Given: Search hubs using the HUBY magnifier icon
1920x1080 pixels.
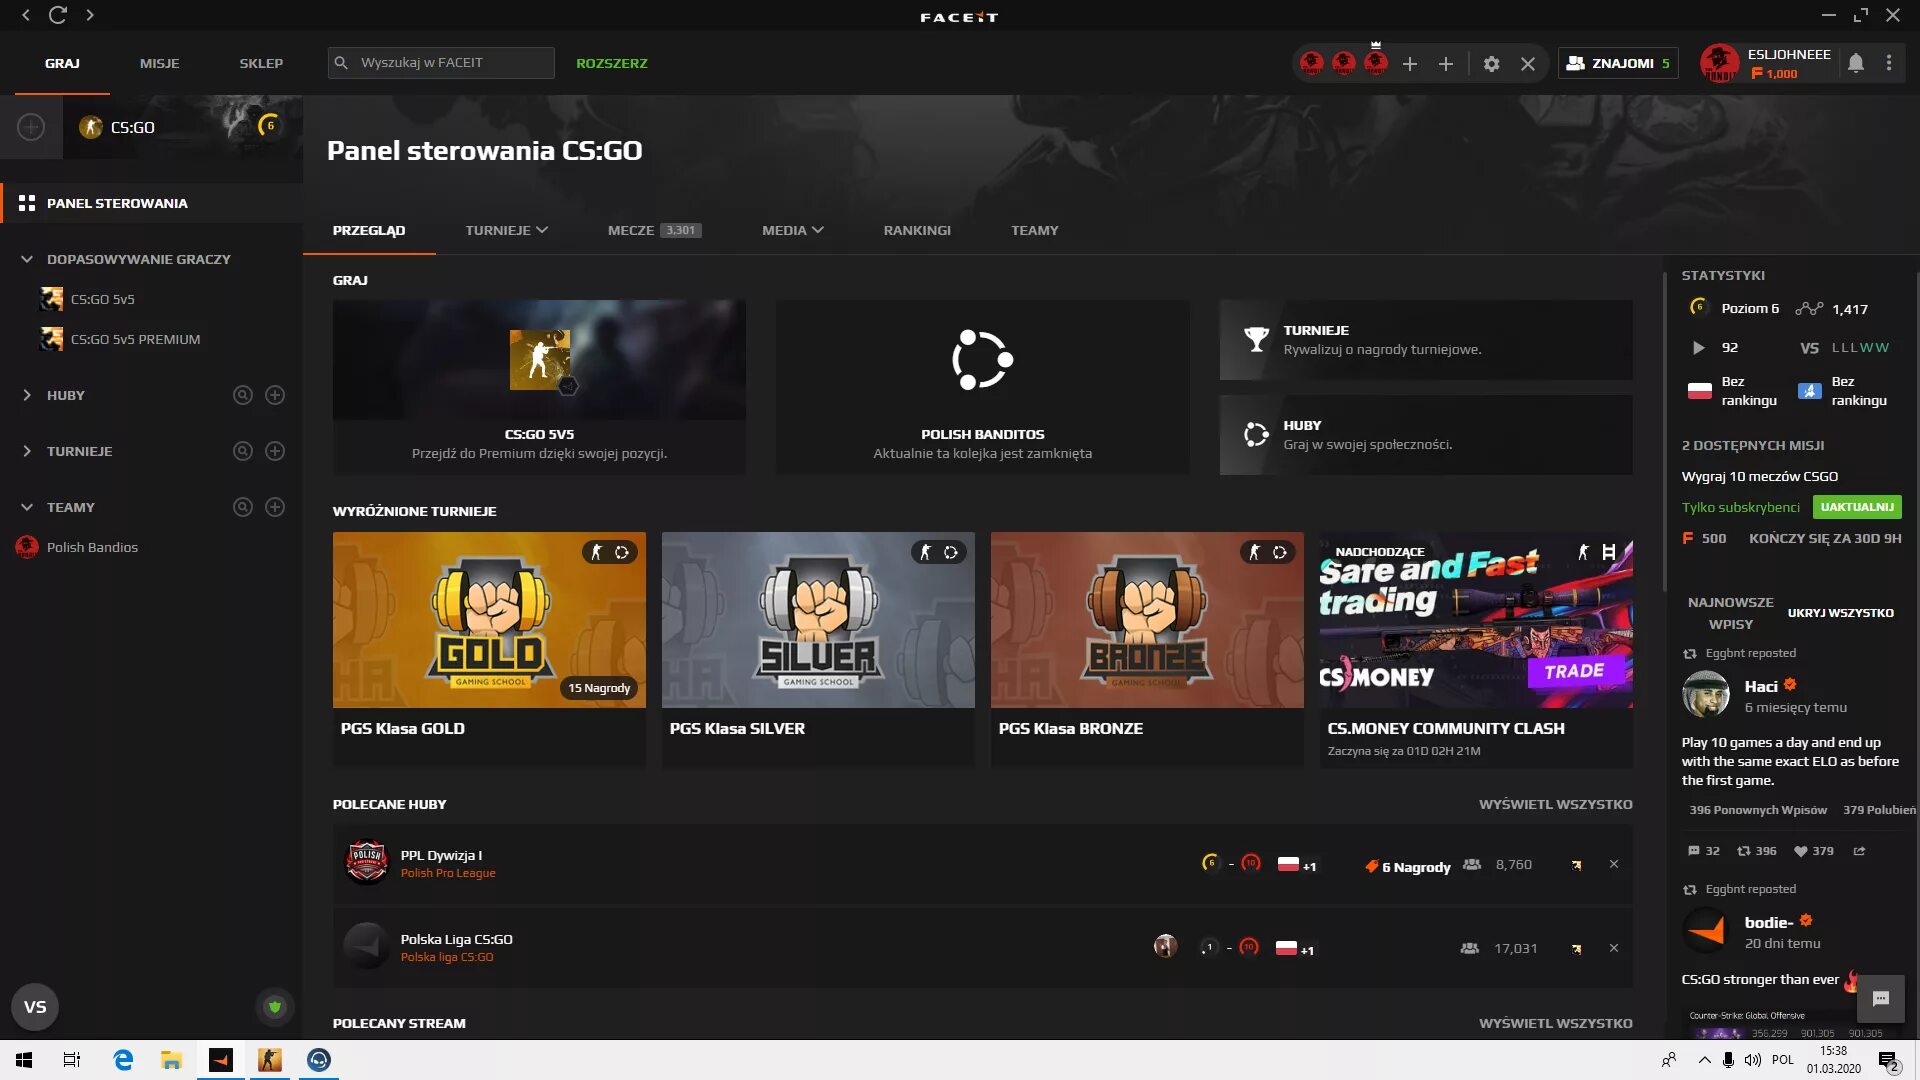Looking at the screenshot, I should tap(242, 395).
